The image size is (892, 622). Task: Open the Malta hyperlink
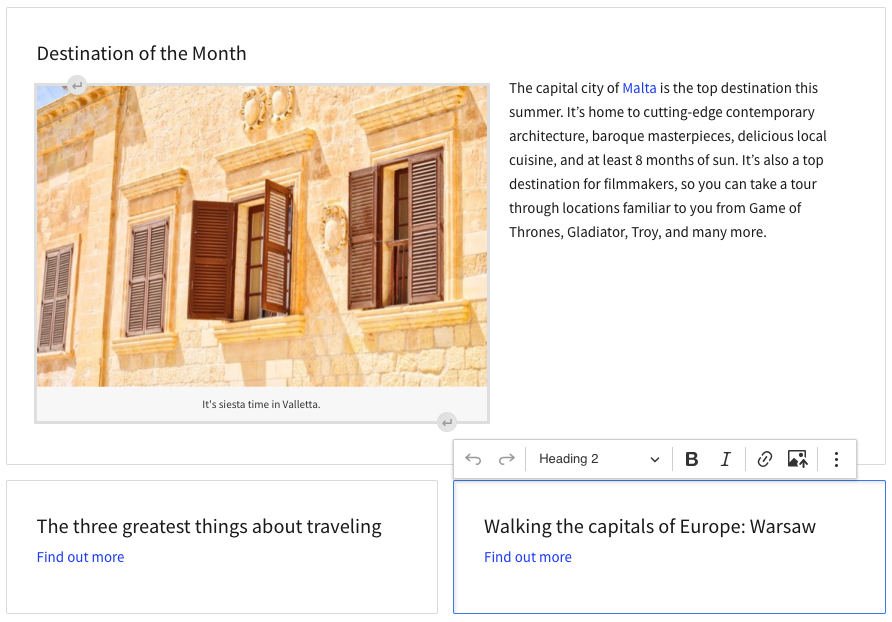(x=639, y=88)
